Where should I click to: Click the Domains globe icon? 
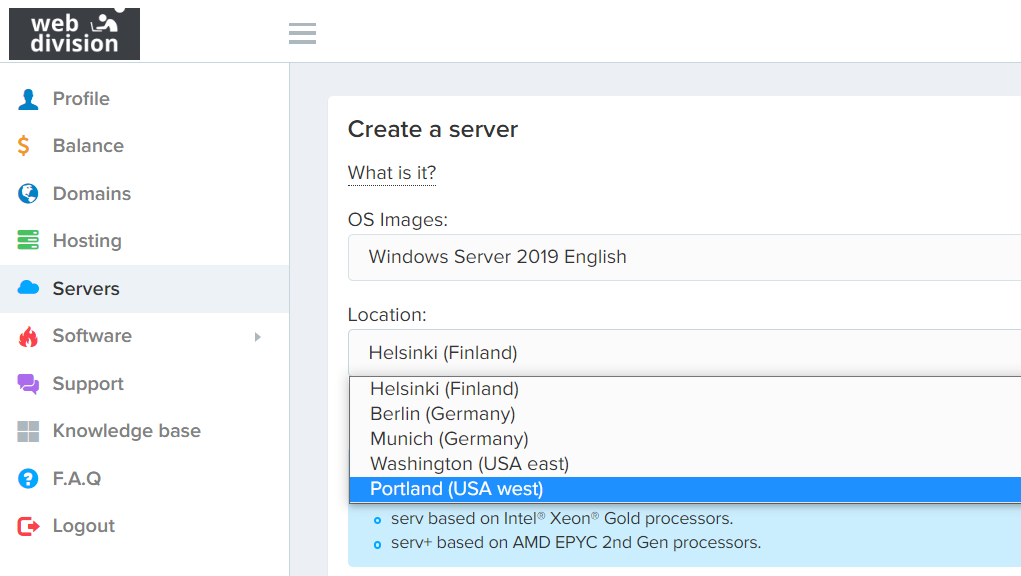tap(28, 194)
